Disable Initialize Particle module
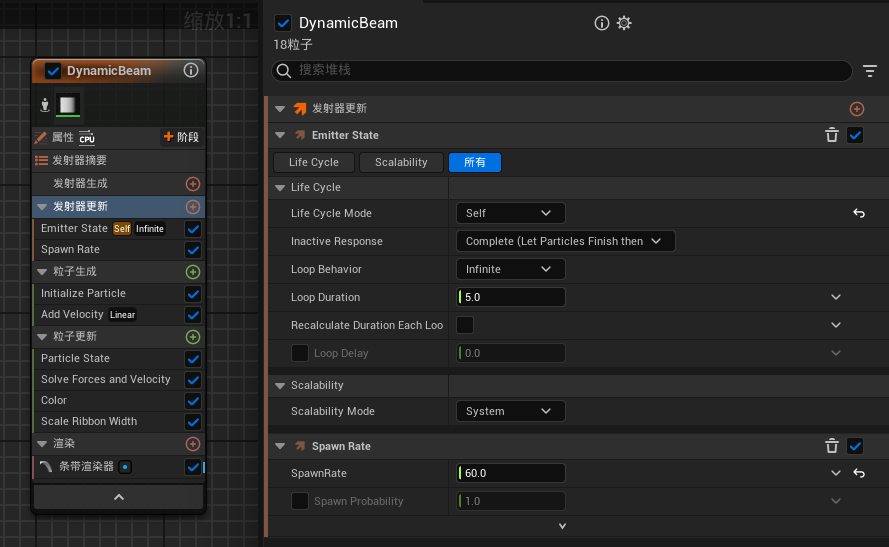This screenshot has width=889, height=547. click(193, 294)
